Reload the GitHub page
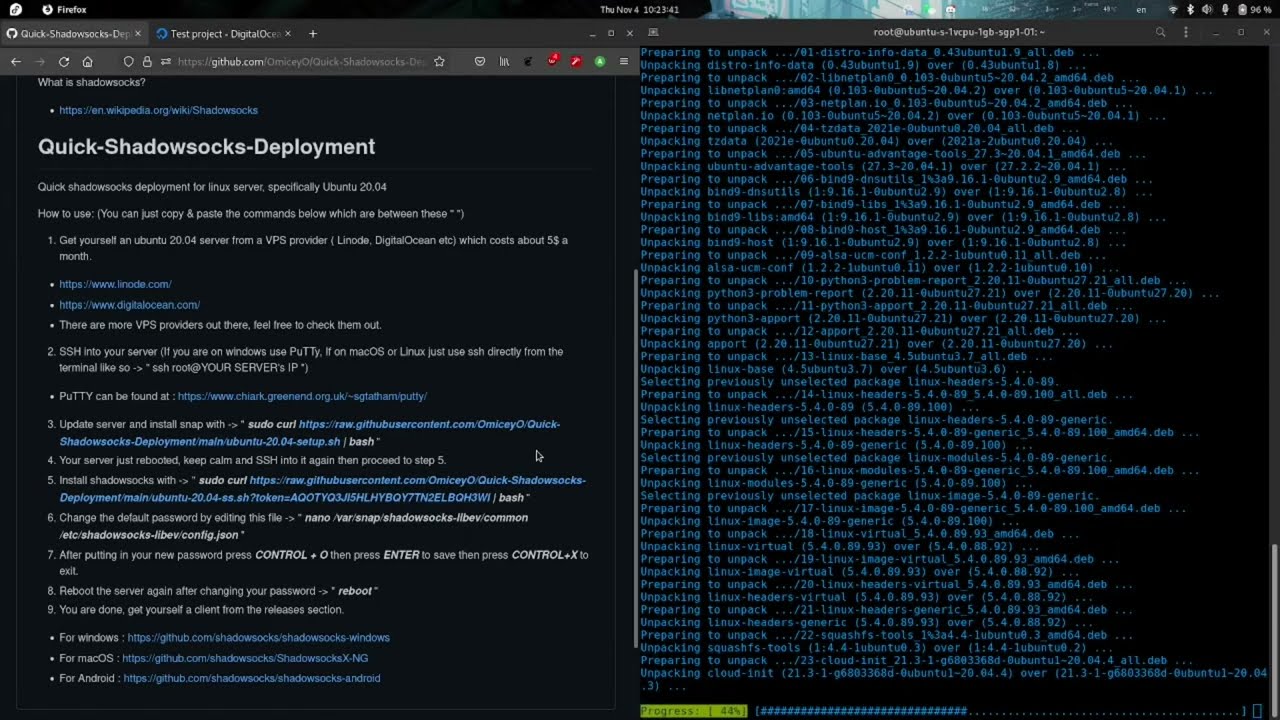1280x720 pixels. [64, 62]
